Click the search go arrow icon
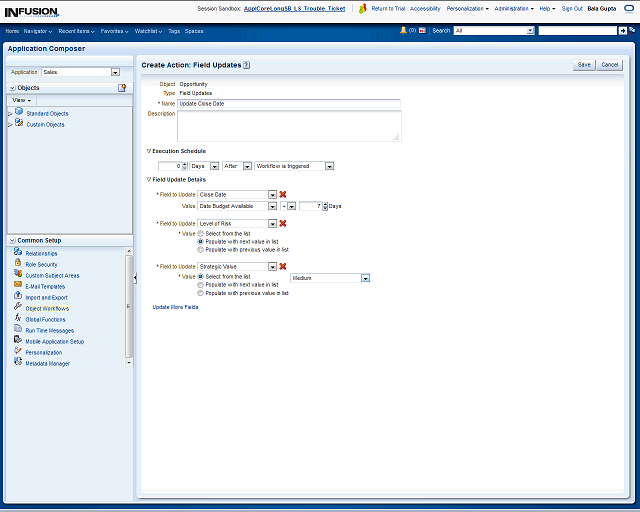This screenshot has width=640, height=512. pyautogui.click(x=623, y=31)
